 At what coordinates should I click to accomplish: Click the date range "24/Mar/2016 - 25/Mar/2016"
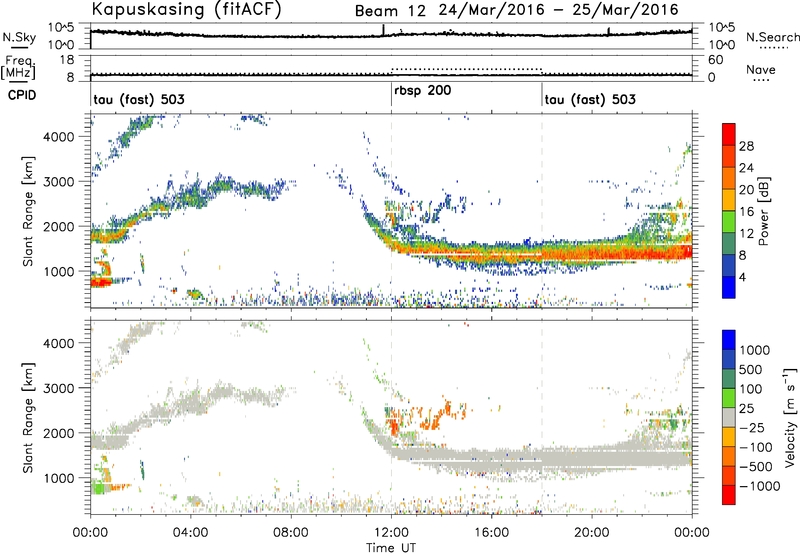pyautogui.click(x=559, y=10)
